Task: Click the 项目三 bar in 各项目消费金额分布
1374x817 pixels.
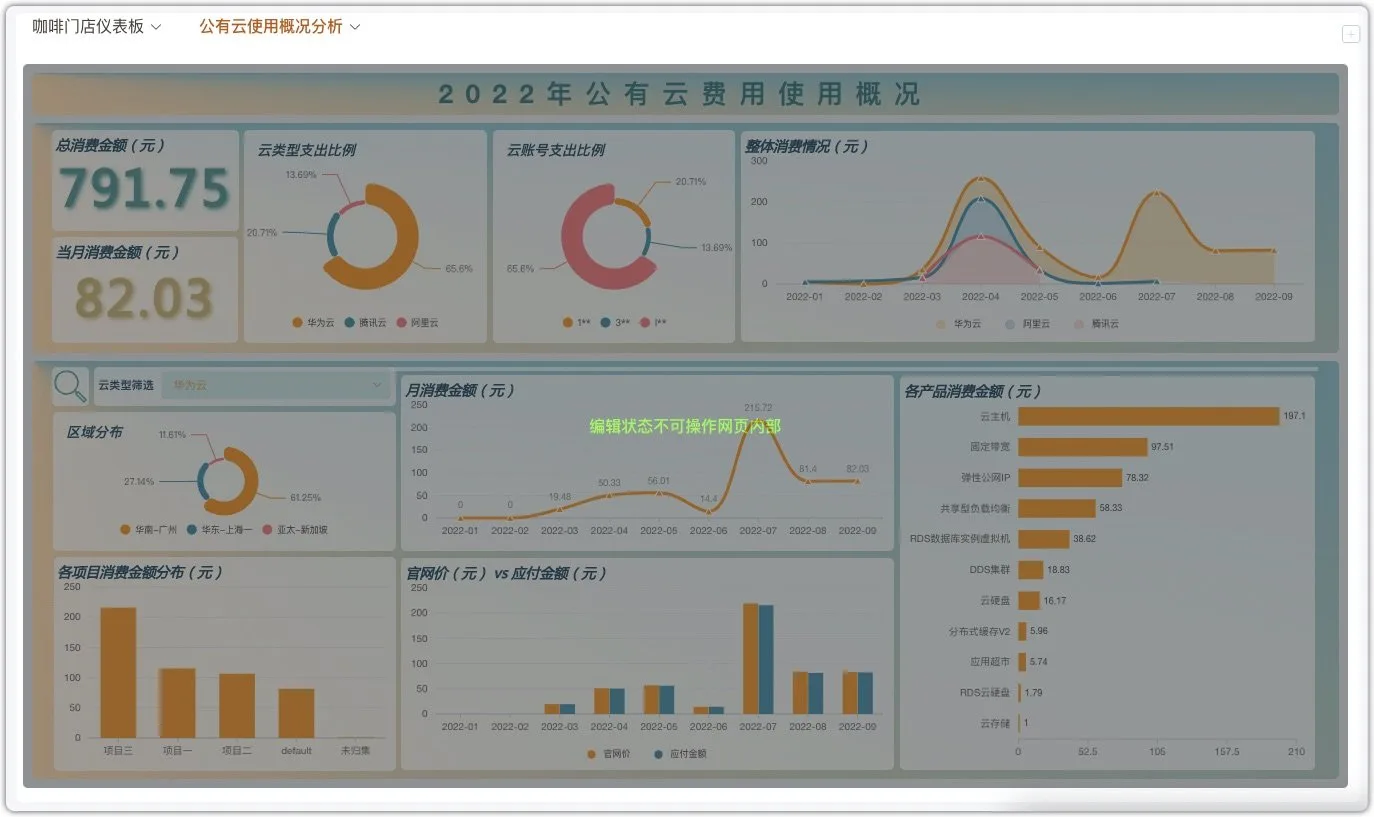Action: tap(118, 672)
